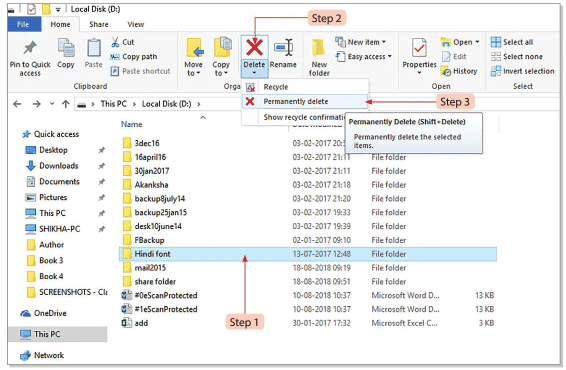
Task: Open Quick access in navigation pane
Action: [x=51, y=134]
